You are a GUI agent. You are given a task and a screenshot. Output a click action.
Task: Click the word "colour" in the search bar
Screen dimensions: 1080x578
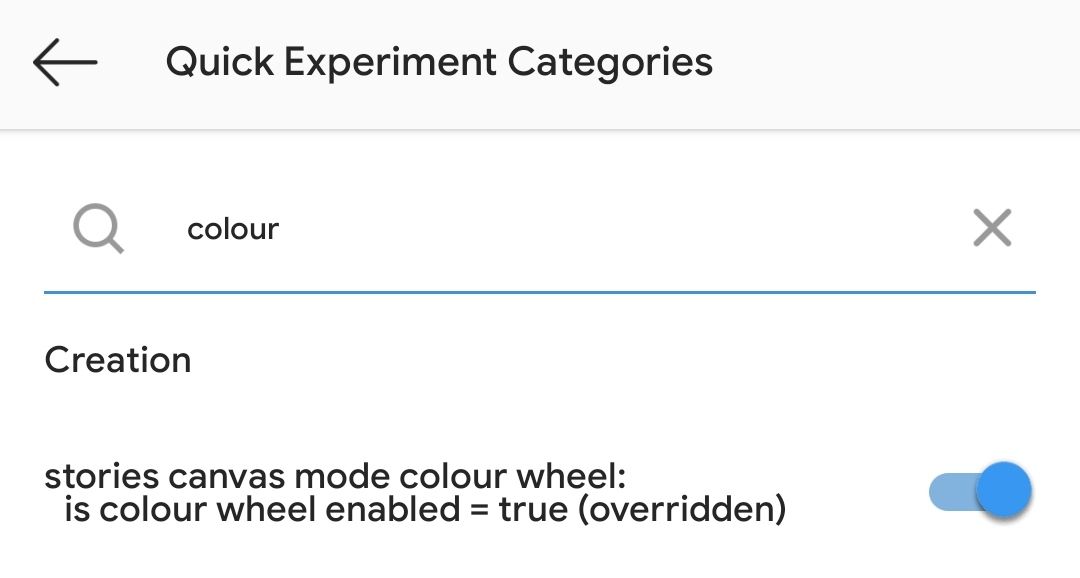click(233, 230)
